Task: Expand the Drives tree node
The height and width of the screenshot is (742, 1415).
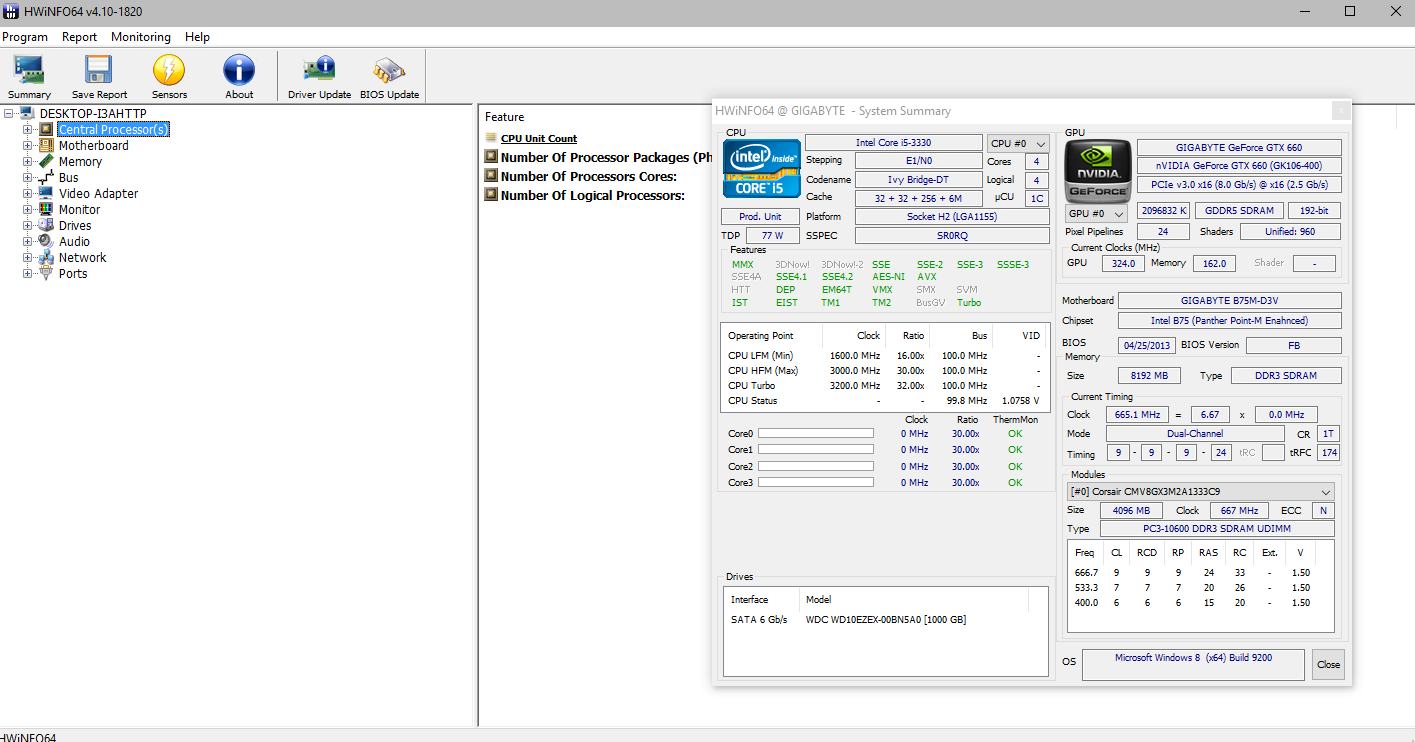Action: click(x=28, y=225)
